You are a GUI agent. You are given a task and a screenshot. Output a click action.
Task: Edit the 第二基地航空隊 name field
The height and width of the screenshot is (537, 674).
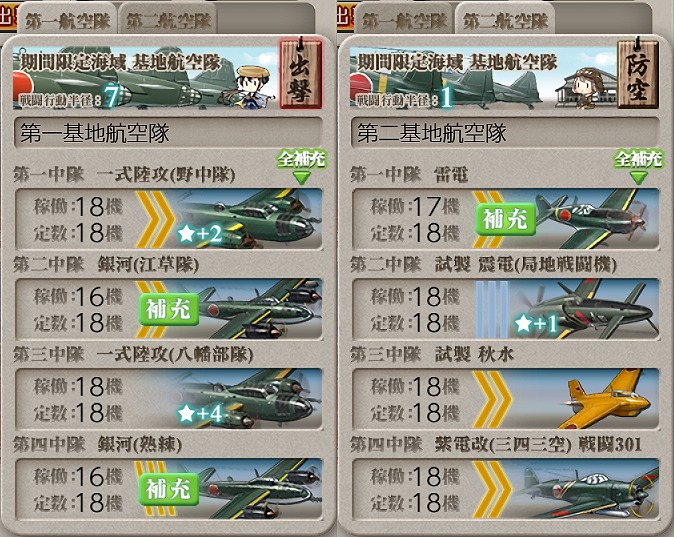(506, 132)
